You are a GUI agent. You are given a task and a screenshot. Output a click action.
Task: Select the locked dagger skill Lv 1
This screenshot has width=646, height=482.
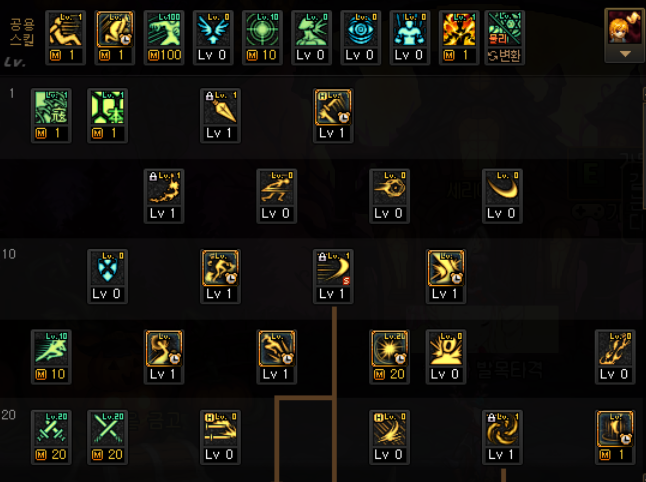[x=220, y=115]
